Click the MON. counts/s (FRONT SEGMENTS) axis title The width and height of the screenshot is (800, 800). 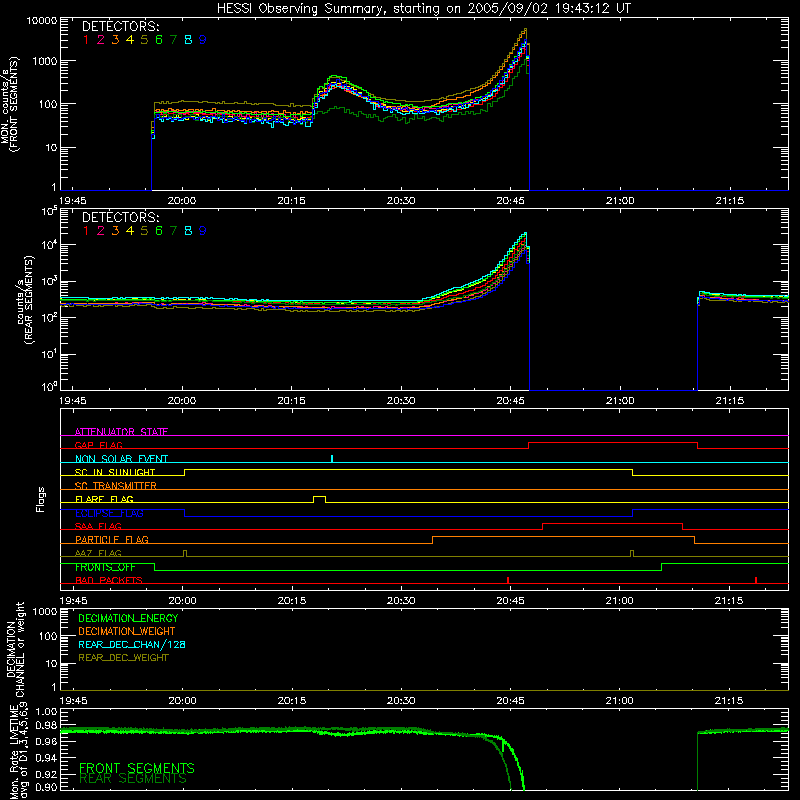click(x=10, y=104)
